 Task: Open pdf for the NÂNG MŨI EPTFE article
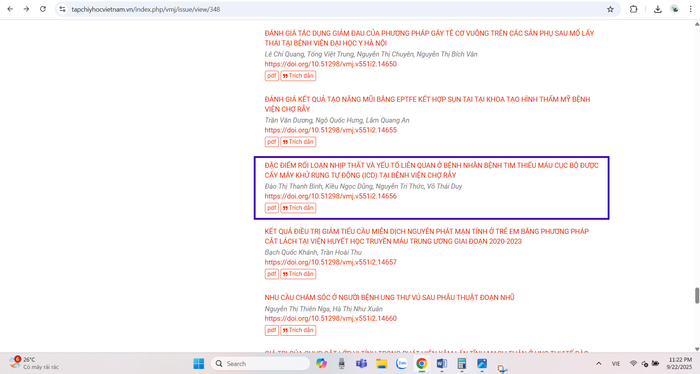271,142
